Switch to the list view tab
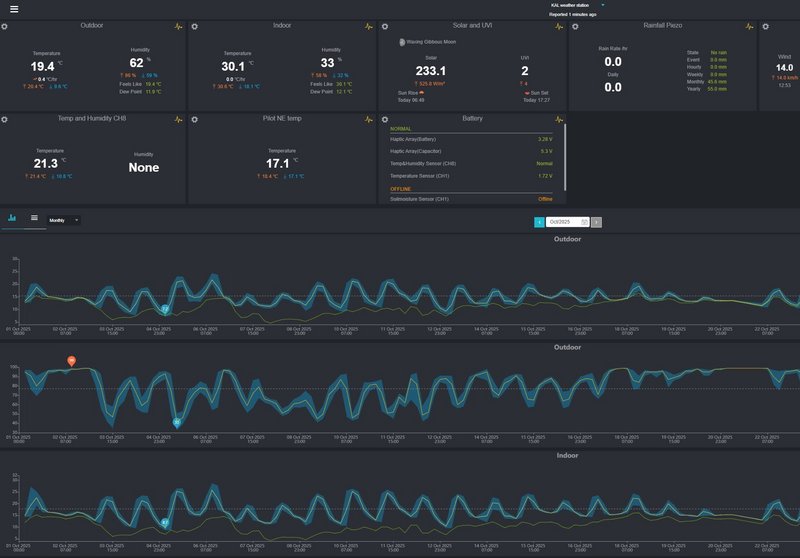The image size is (800, 558). [34, 217]
